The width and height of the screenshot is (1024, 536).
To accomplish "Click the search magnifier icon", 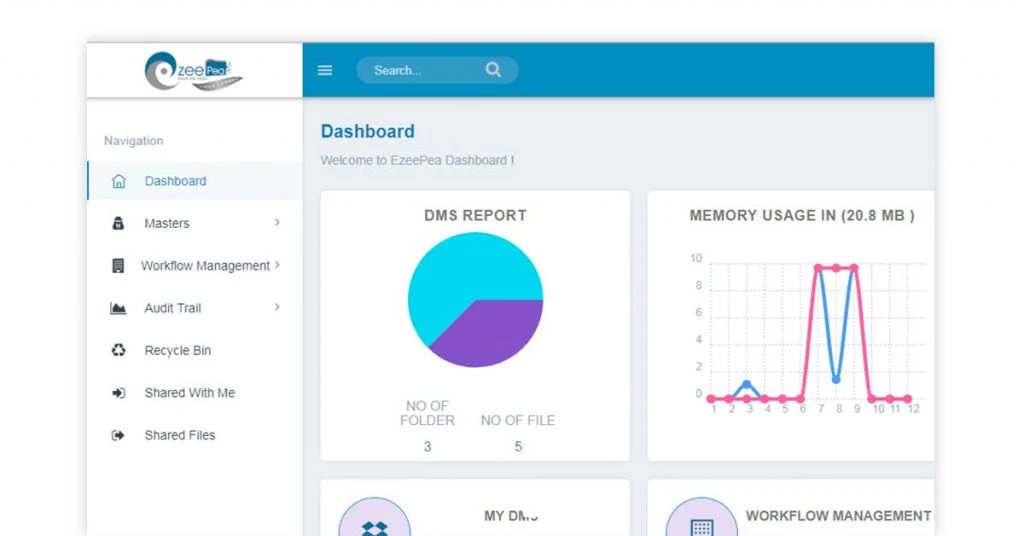I will tap(493, 70).
